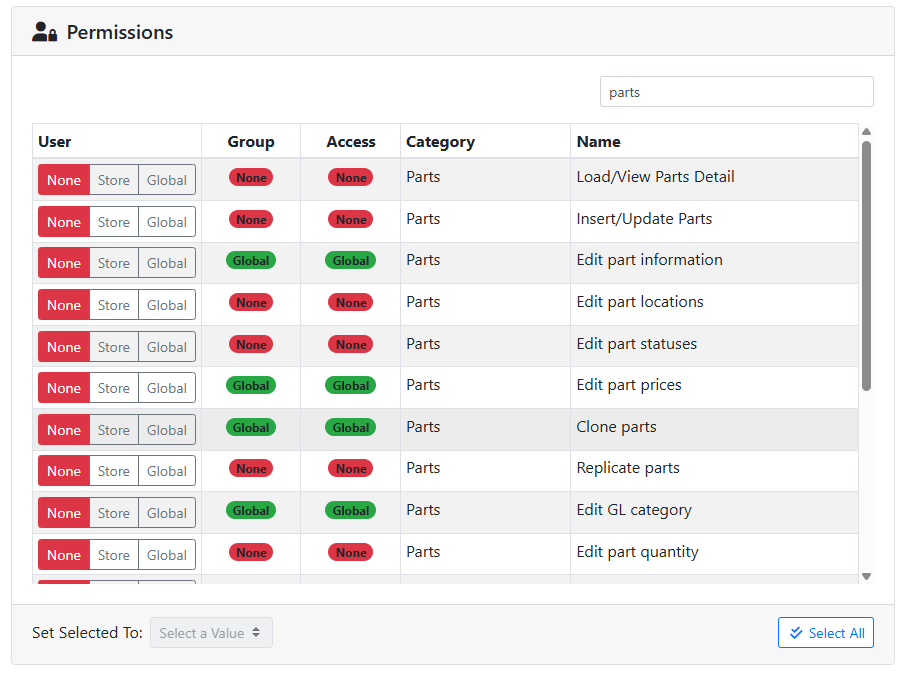
Task: Click None group badge for Replicate parts
Action: point(251,469)
